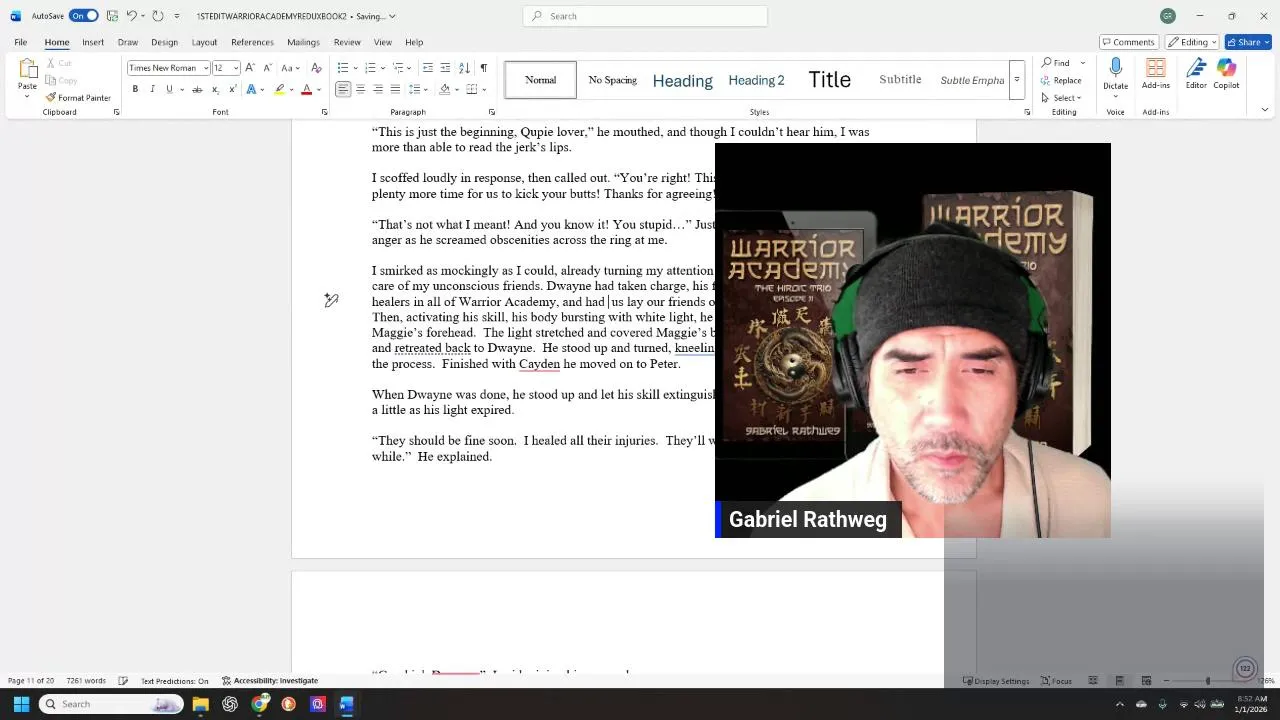Switch to the Insert tab

pyautogui.click(x=93, y=42)
